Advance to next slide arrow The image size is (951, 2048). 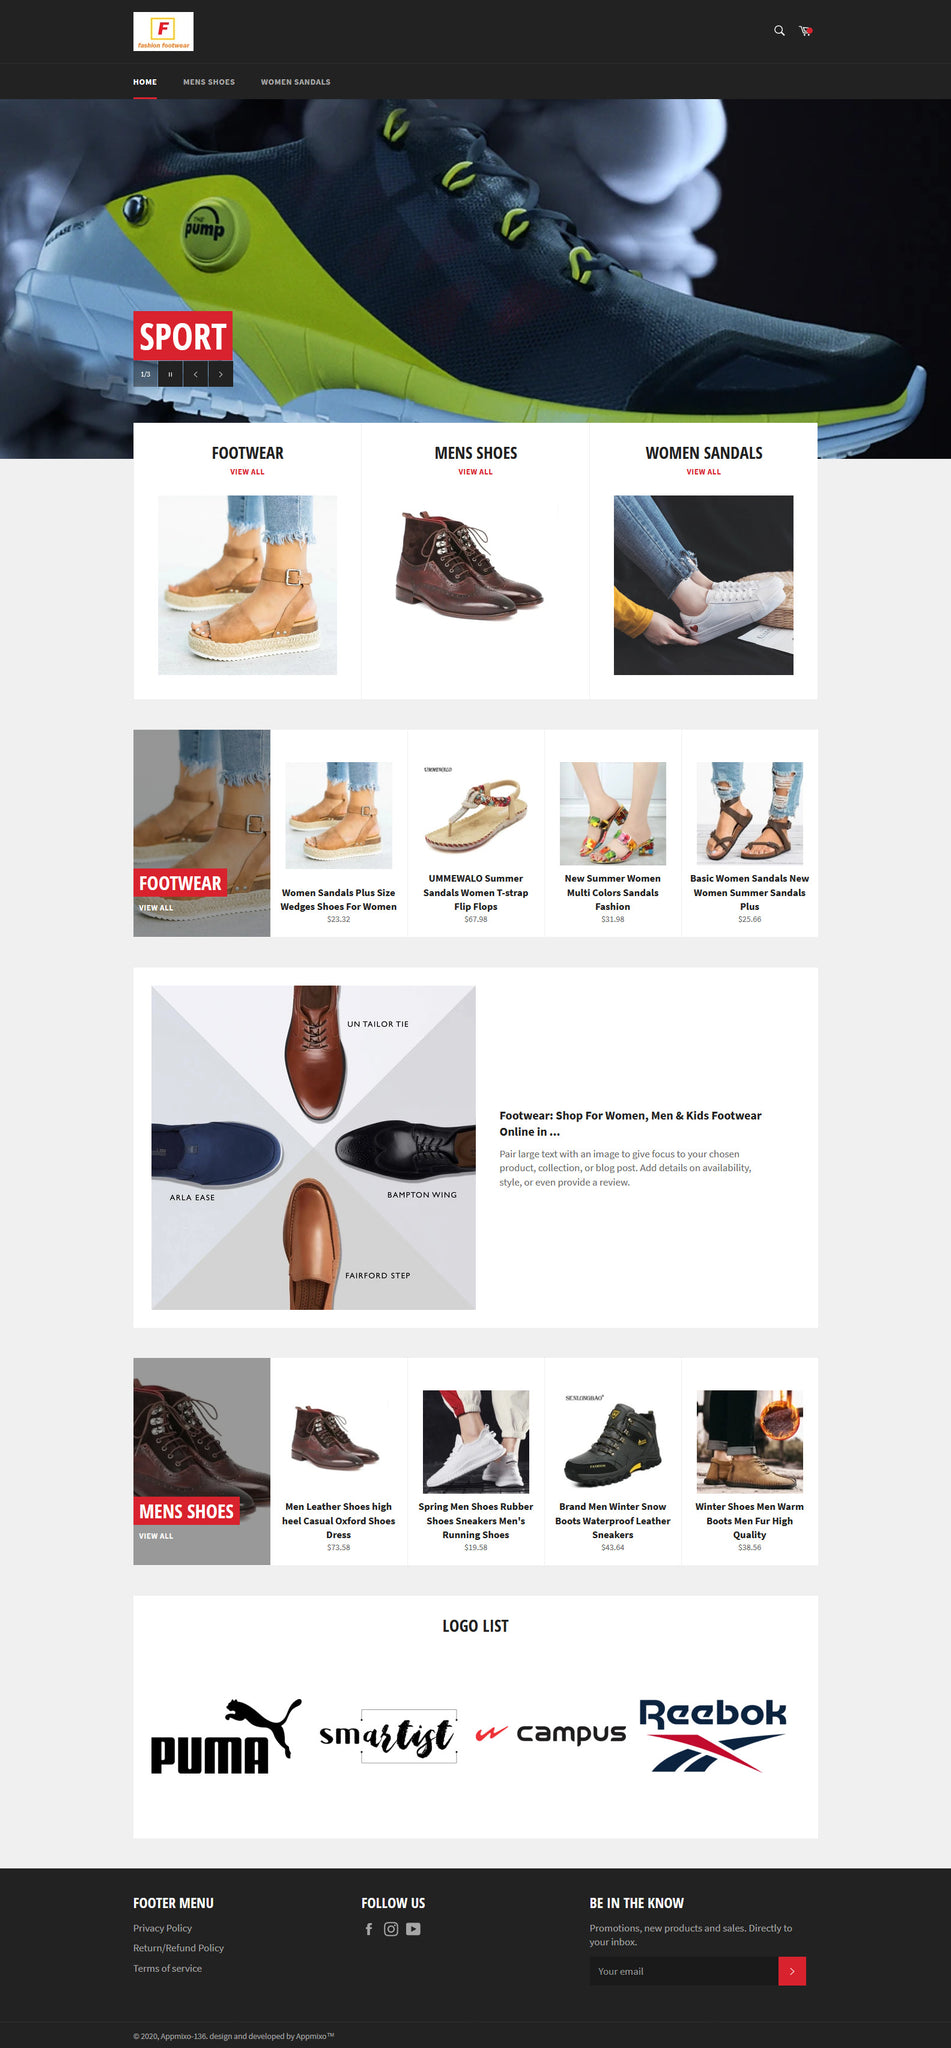(x=221, y=374)
